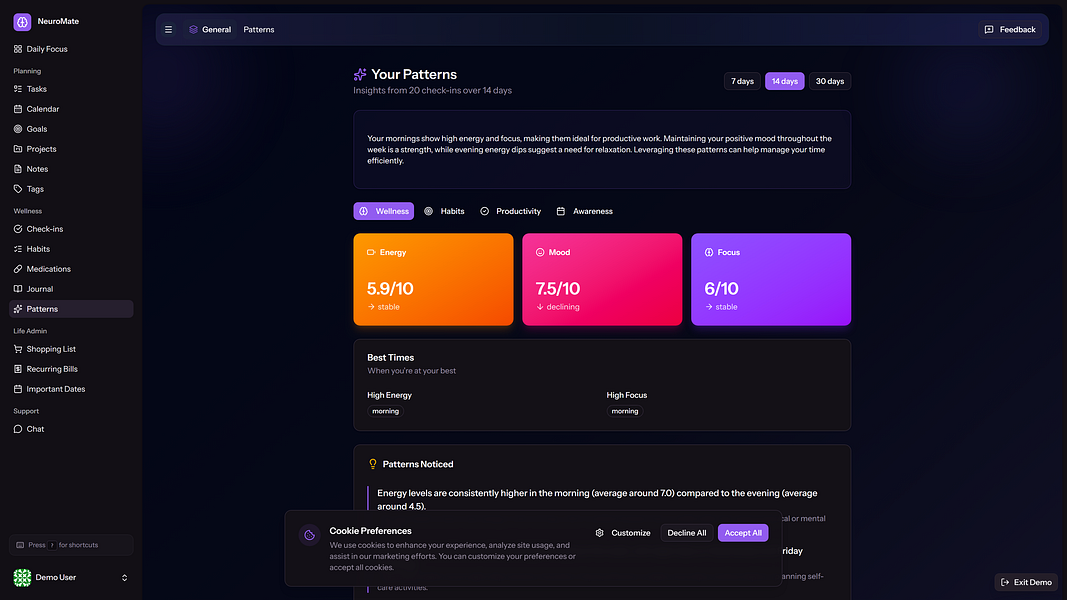The height and width of the screenshot is (600, 1067).
Task: Click the Medications pill icon
Action: pos(18,269)
